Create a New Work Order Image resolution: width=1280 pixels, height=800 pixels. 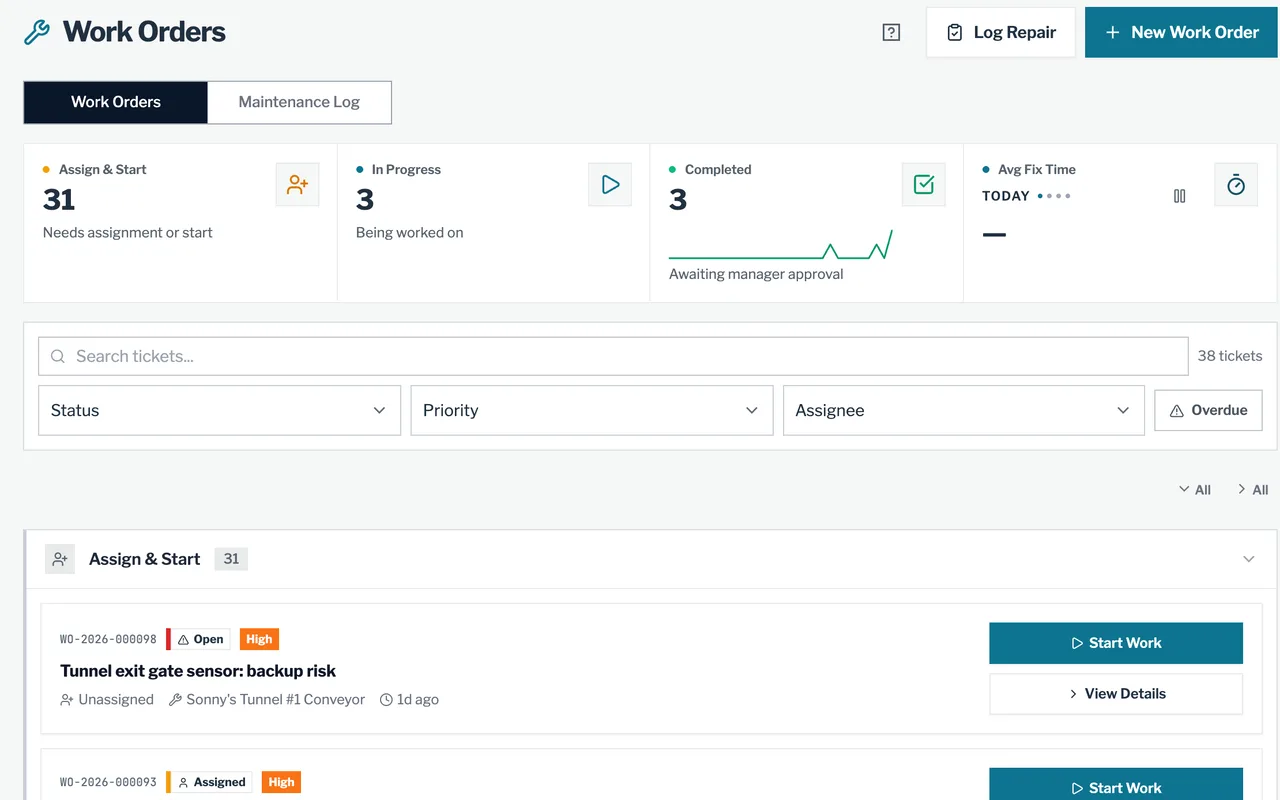point(1181,32)
